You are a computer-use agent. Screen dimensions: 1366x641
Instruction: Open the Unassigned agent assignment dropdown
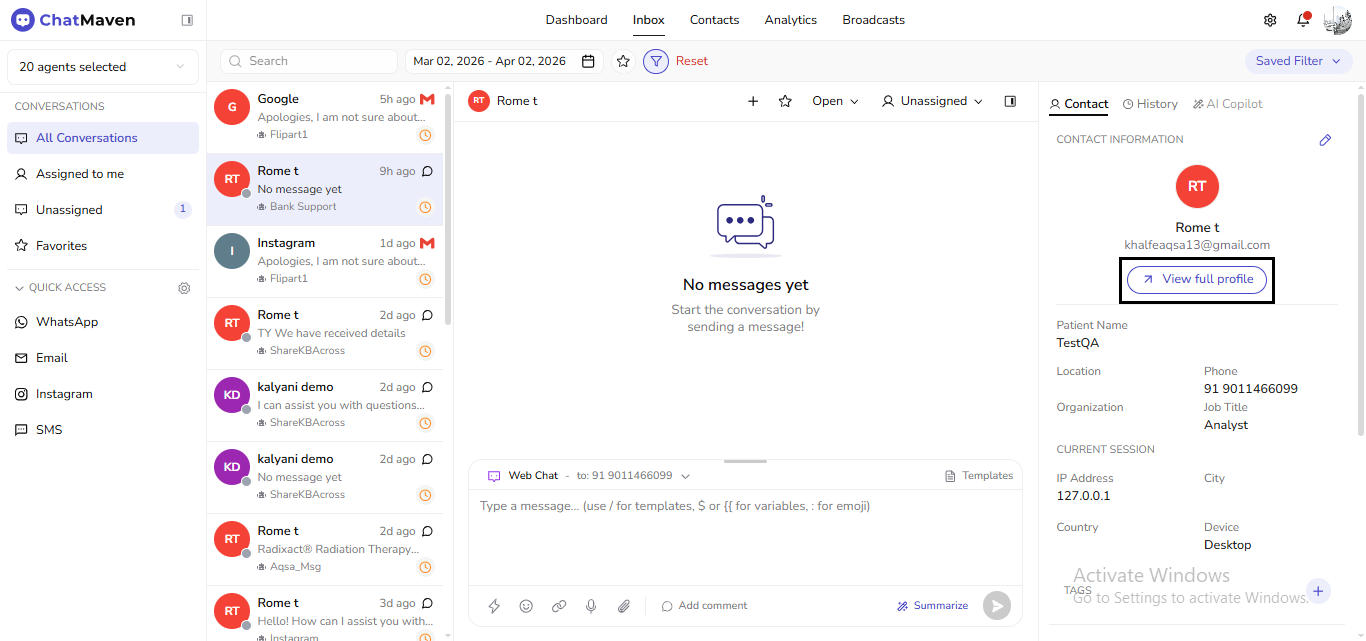[x=931, y=101]
